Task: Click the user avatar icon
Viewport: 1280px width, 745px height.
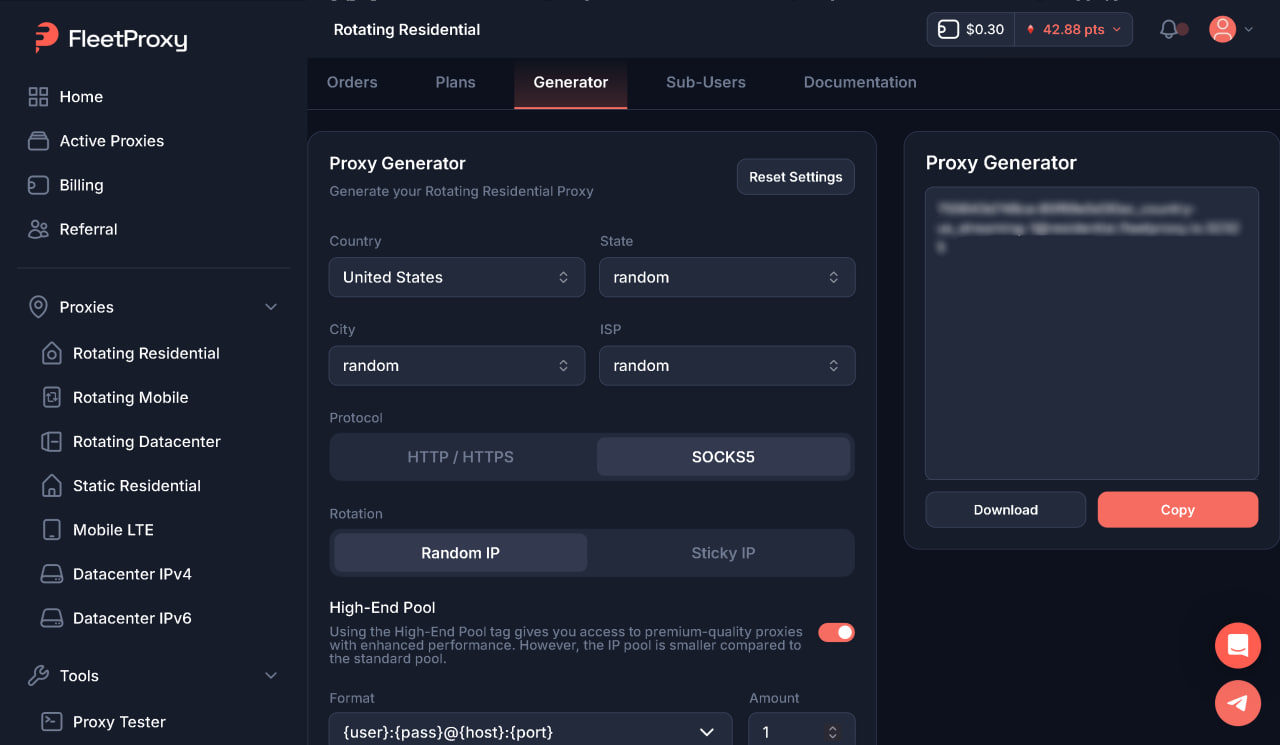Action: pyautogui.click(x=1222, y=29)
